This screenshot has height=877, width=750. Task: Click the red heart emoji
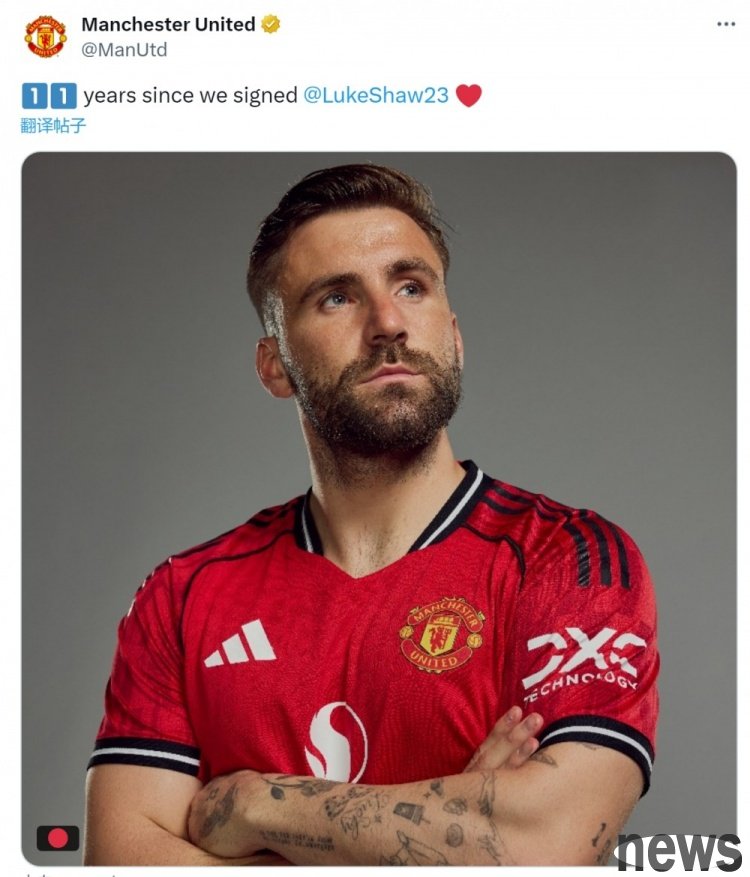click(x=468, y=95)
